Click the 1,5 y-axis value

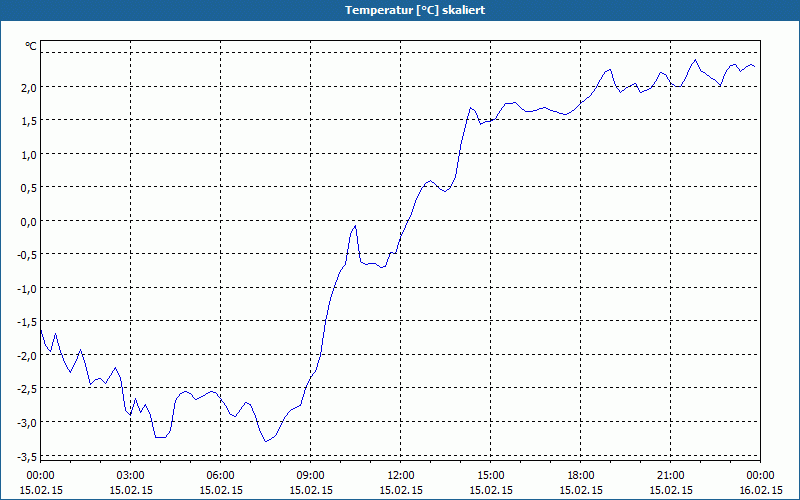[29, 121]
